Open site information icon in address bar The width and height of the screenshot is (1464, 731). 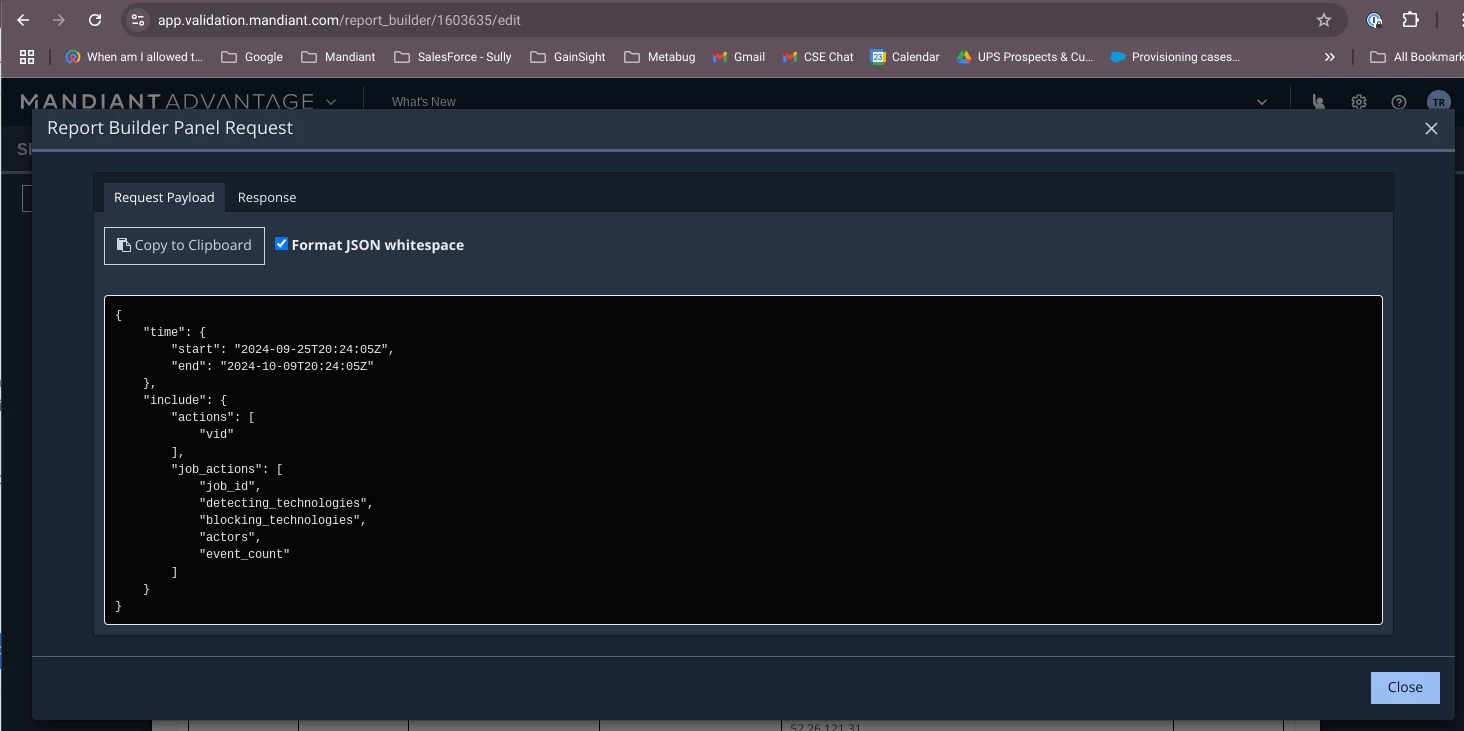click(x=138, y=20)
